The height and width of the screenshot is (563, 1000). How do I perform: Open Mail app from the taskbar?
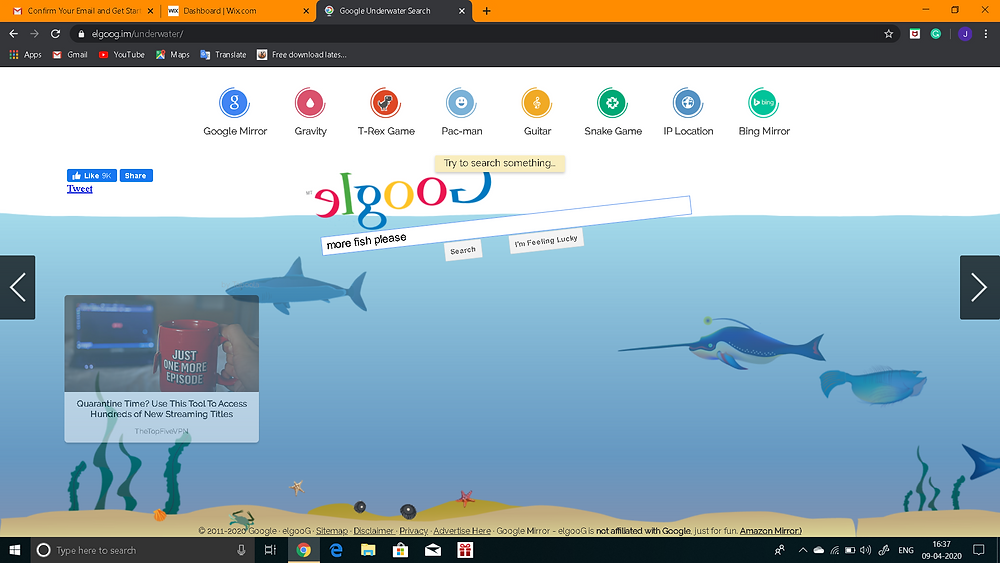[x=433, y=550]
